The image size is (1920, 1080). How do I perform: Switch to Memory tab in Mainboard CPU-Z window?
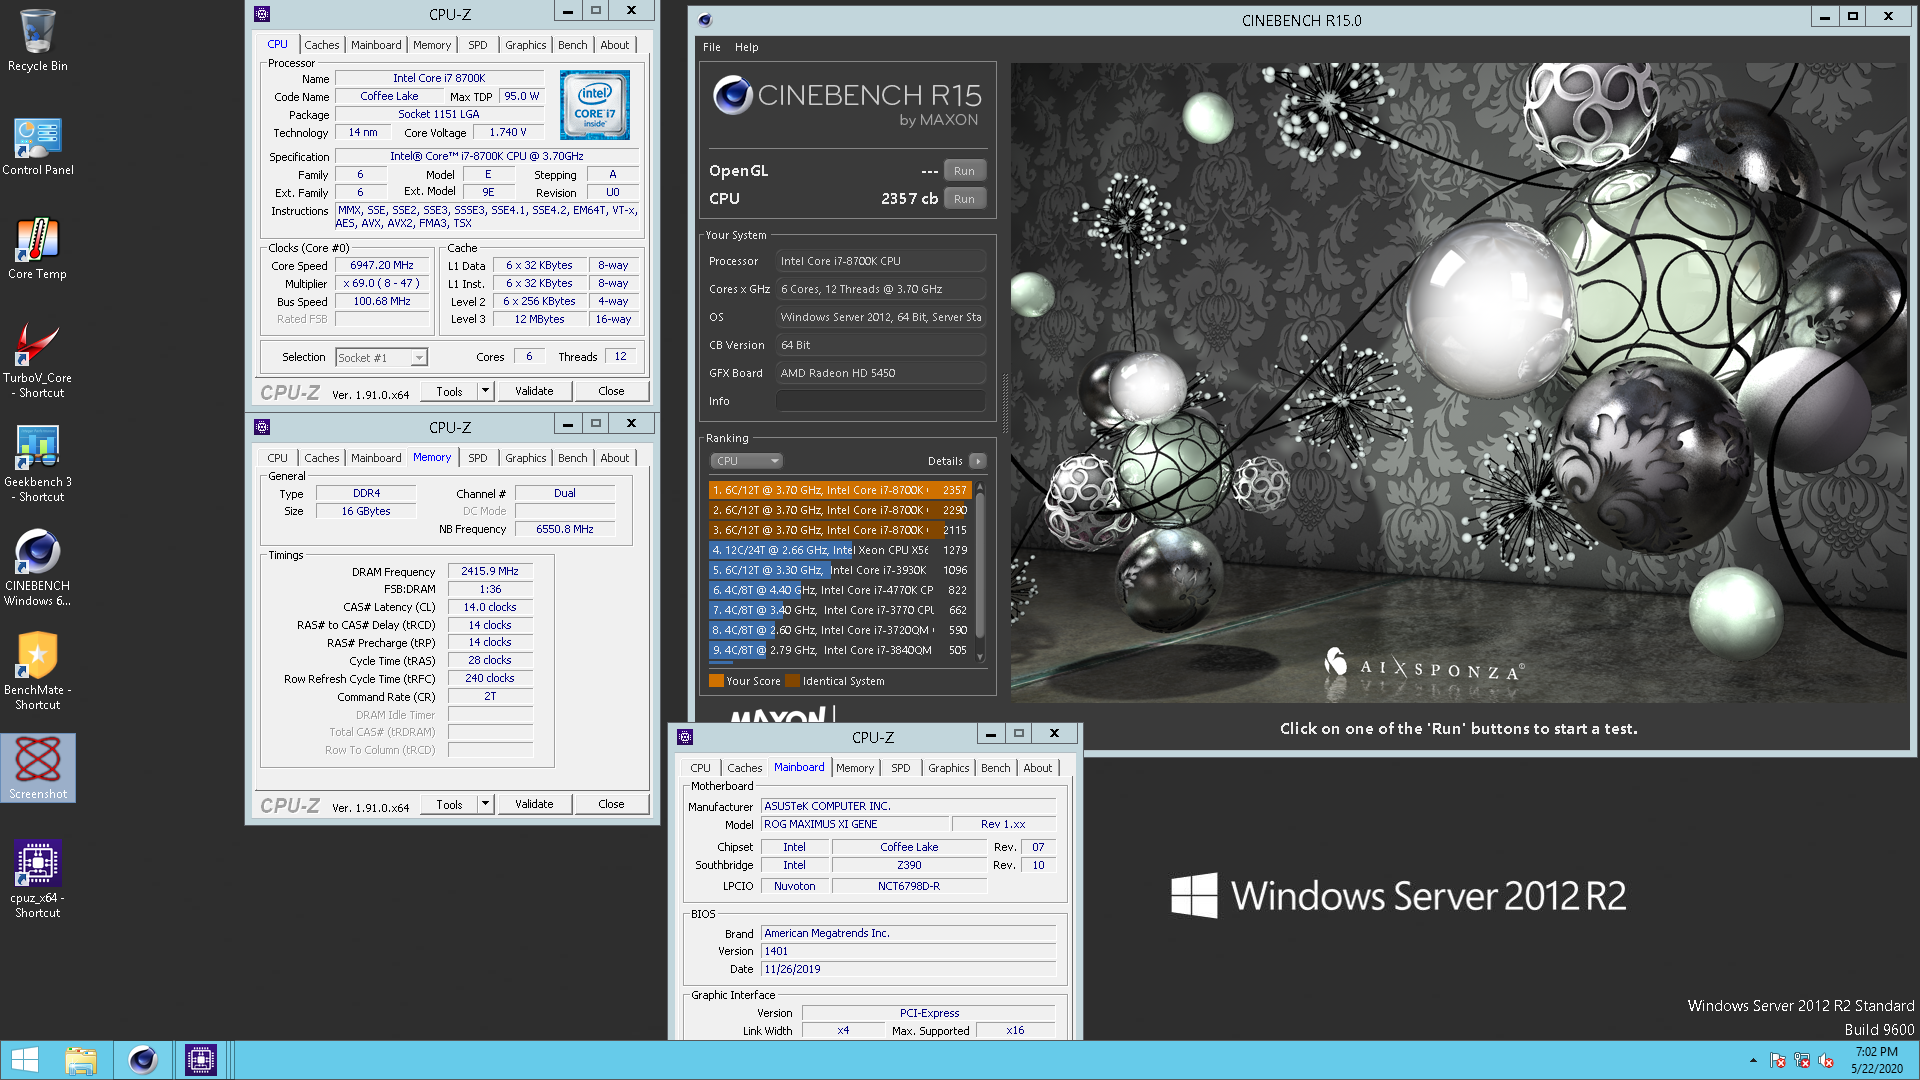(855, 768)
